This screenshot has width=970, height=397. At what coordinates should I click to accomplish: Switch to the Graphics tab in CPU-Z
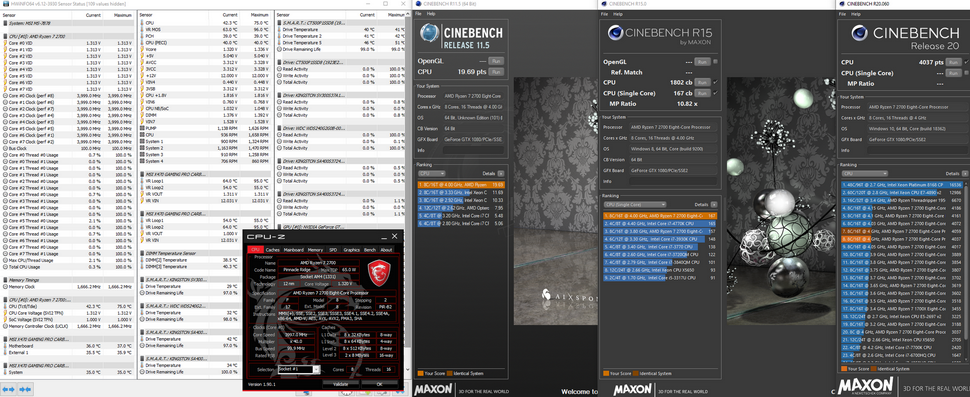click(x=351, y=250)
